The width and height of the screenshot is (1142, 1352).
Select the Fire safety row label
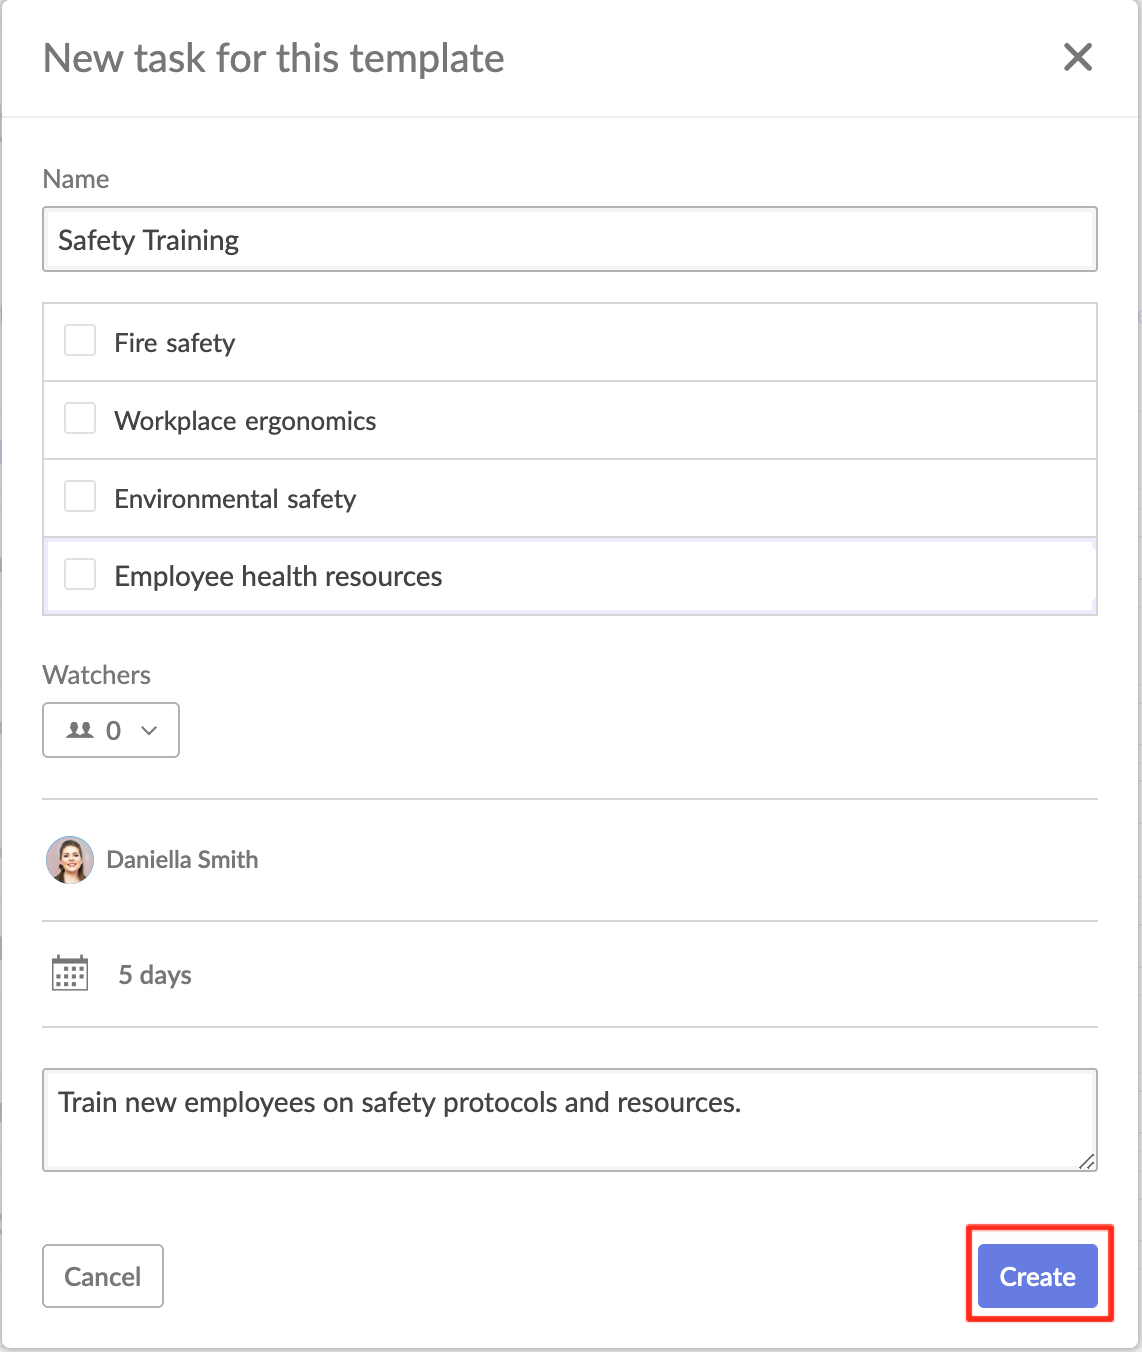174,342
